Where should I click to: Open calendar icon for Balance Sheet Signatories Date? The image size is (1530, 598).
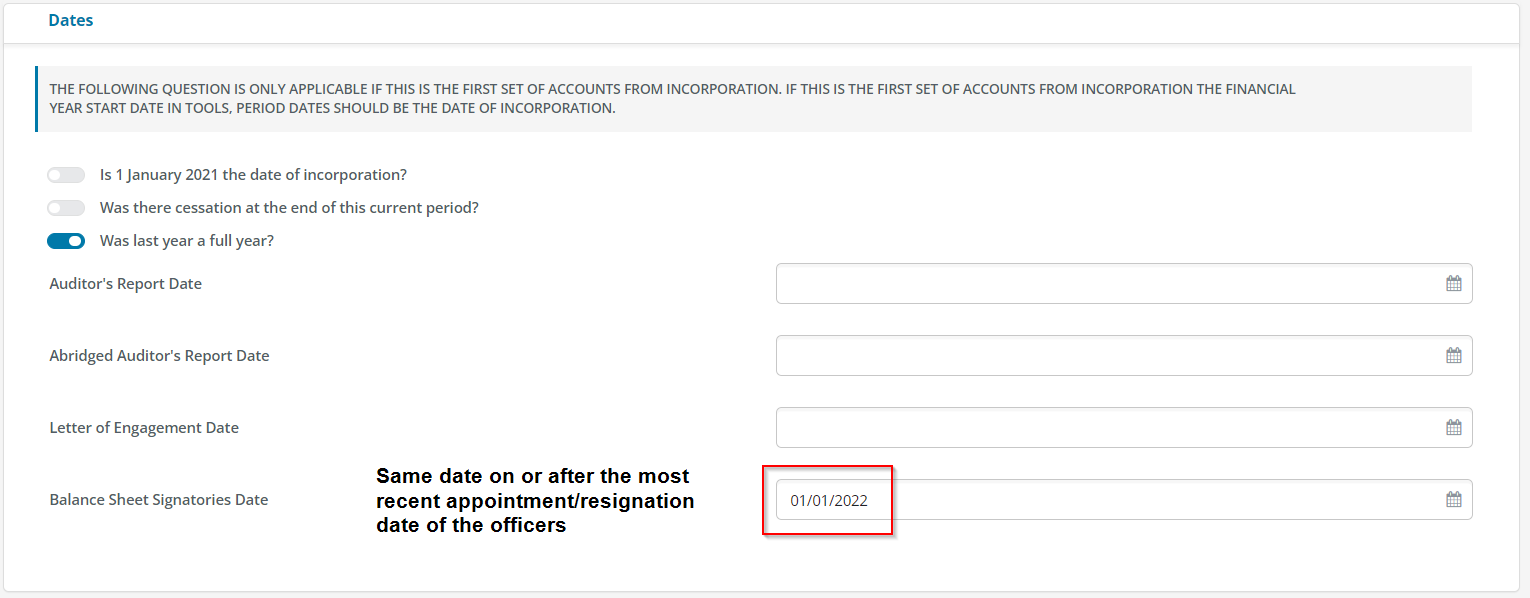pyautogui.click(x=1453, y=500)
